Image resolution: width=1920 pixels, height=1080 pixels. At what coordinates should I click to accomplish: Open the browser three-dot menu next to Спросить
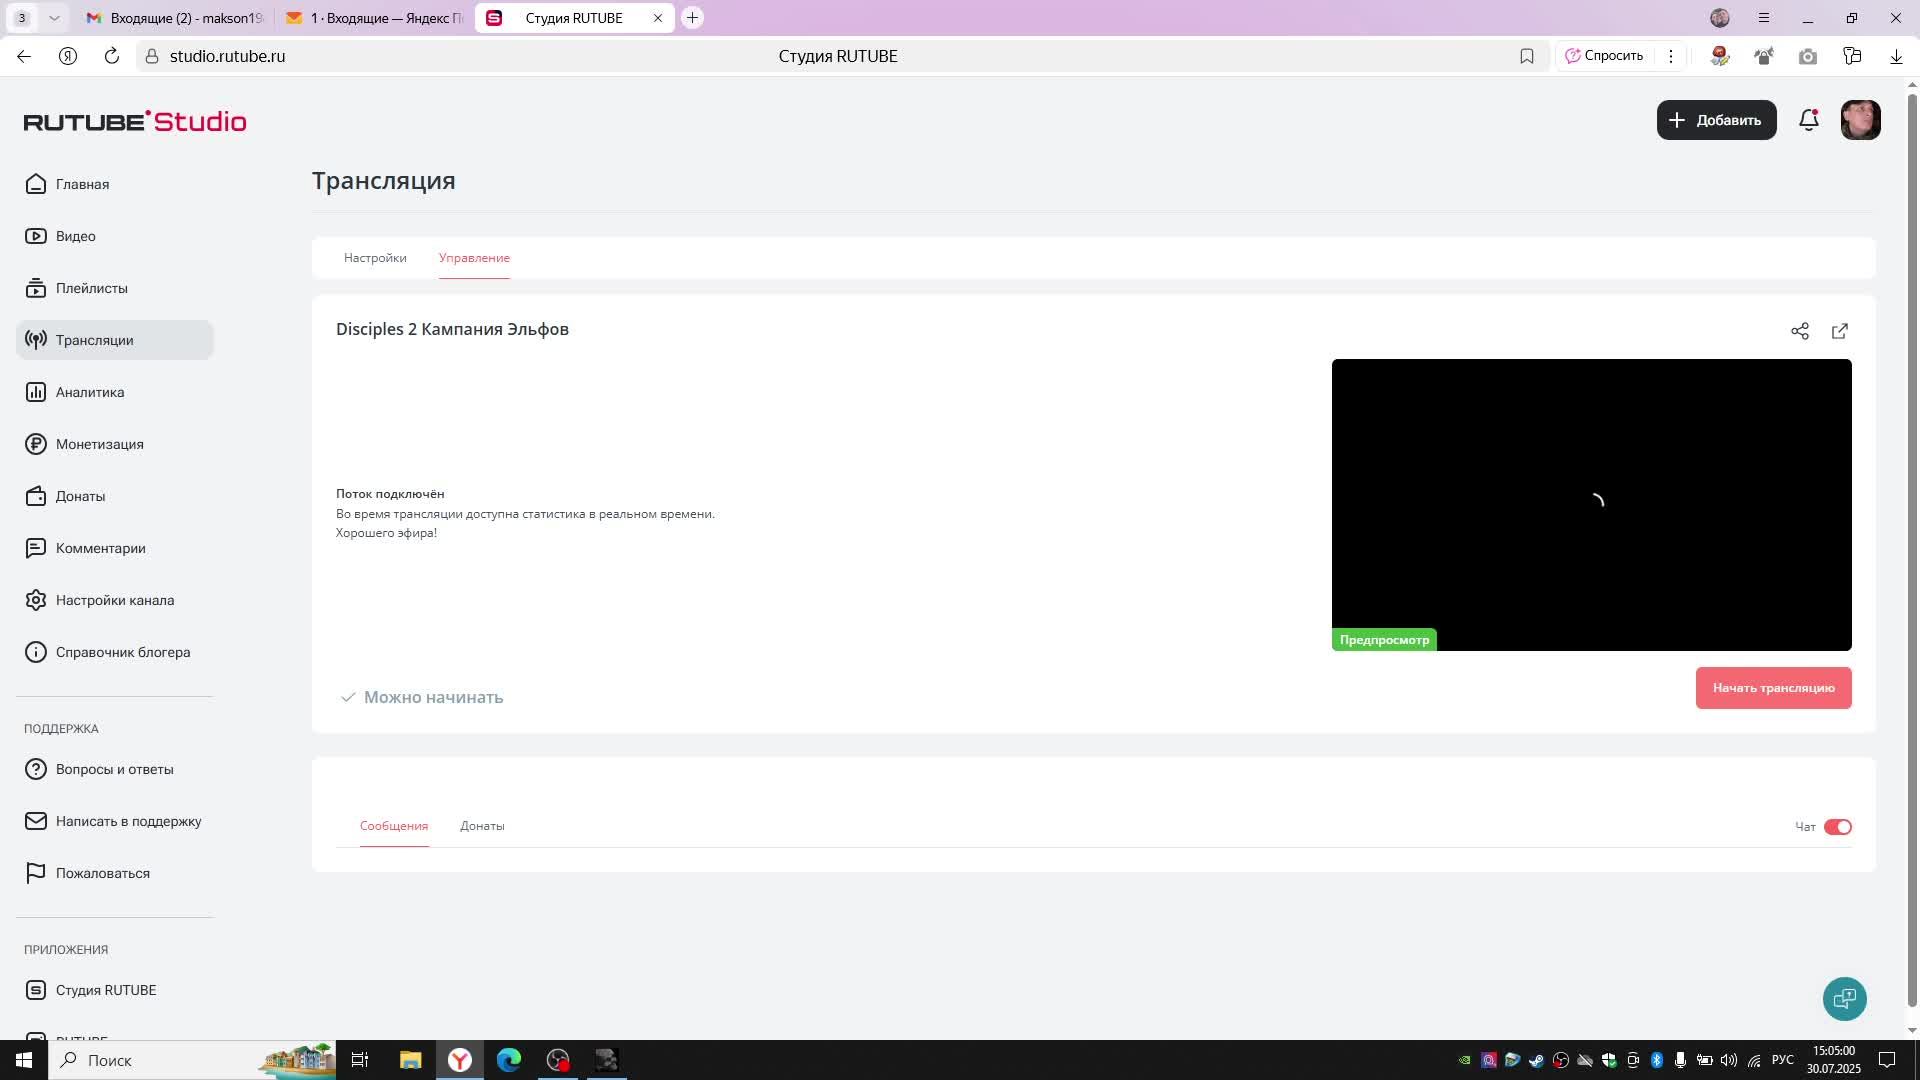pos(1670,56)
